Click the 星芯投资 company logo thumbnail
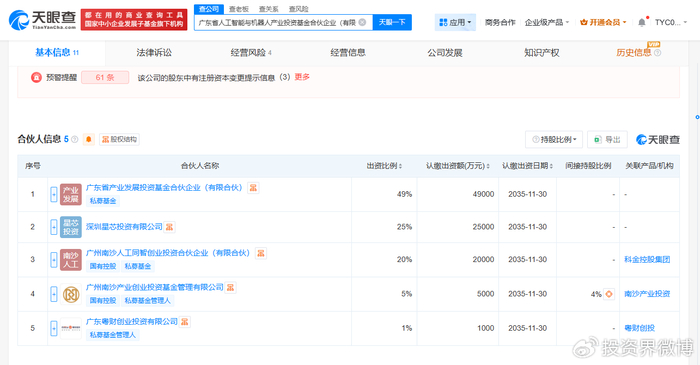Image resolution: width=700 pixels, height=365 pixels. point(71,227)
